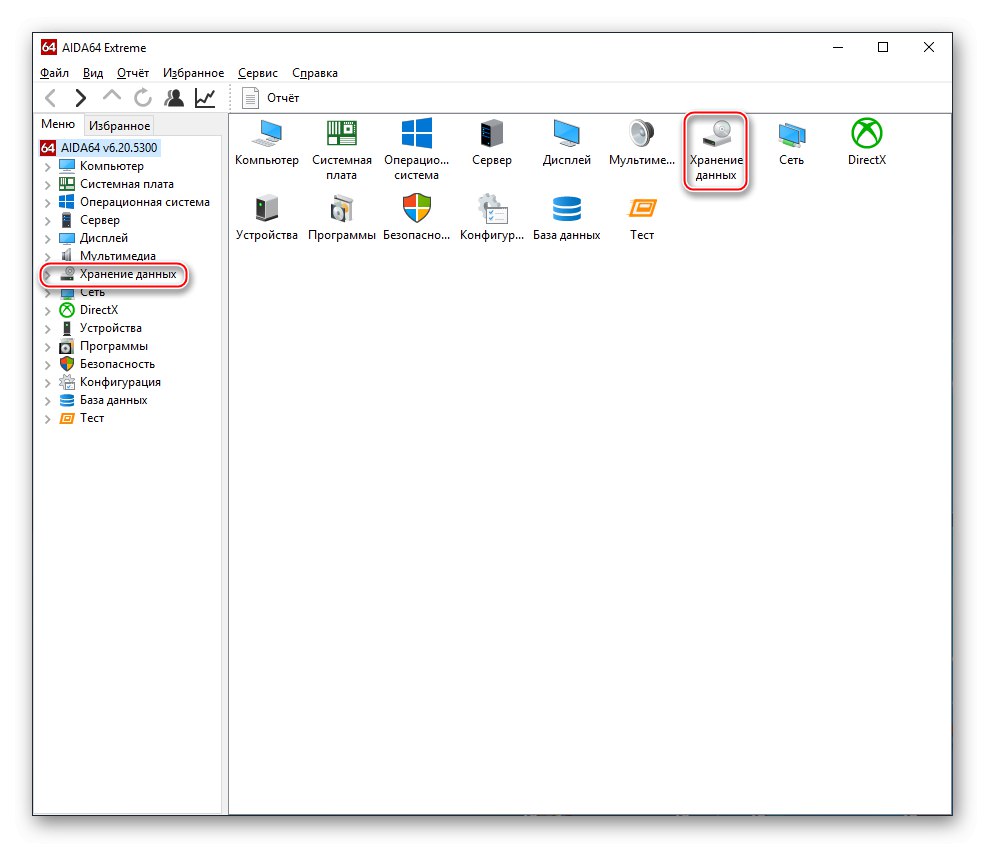Viewport: 985px width, 848px height.
Task: Open the Отчёт menu in menu bar
Action: 133,73
